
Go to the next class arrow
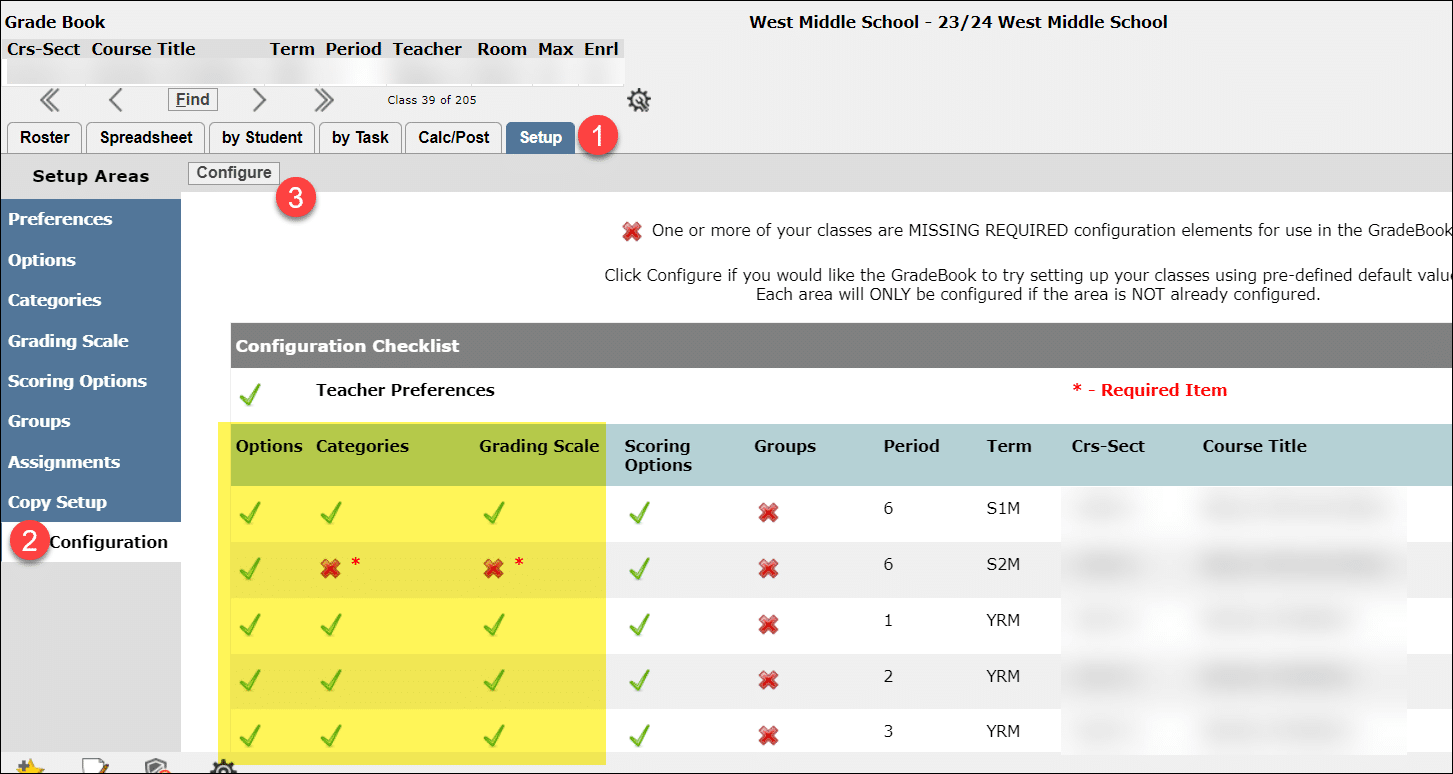(259, 100)
